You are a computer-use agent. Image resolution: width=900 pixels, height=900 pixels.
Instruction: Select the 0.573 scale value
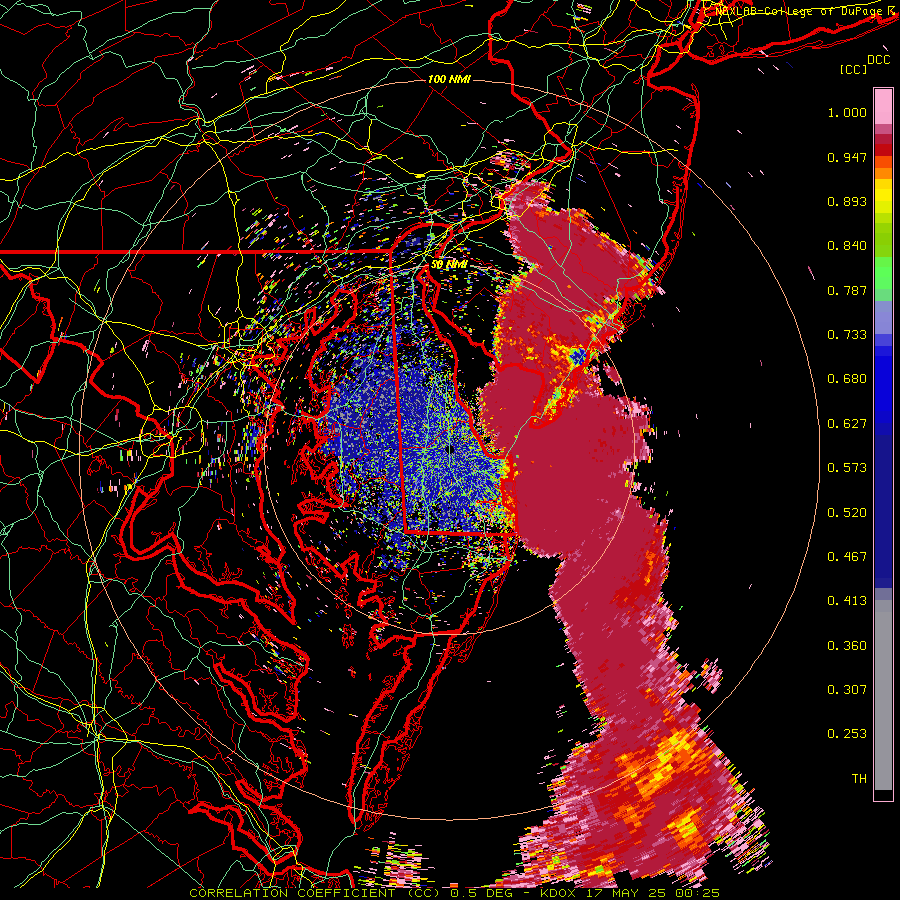click(847, 468)
